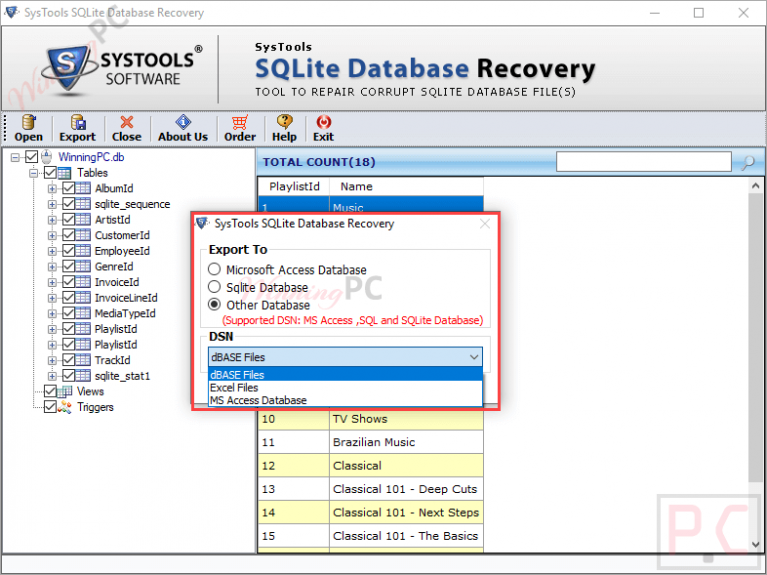Screen dimensions: 767x575
Task: Click the EmployeeId table icon
Action: (83, 251)
